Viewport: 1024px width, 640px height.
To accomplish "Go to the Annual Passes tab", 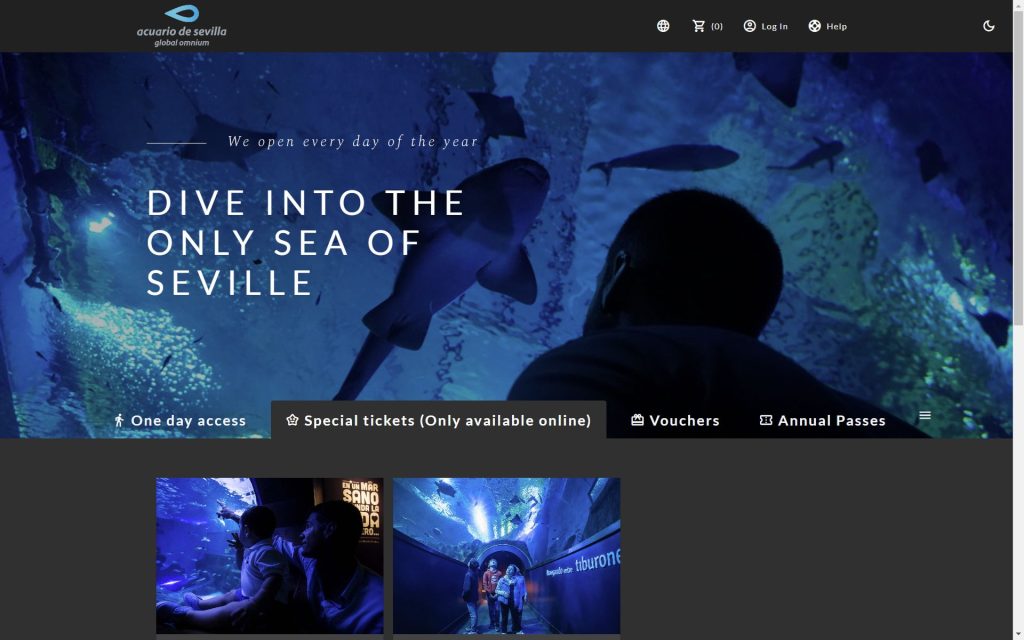I will point(831,421).
